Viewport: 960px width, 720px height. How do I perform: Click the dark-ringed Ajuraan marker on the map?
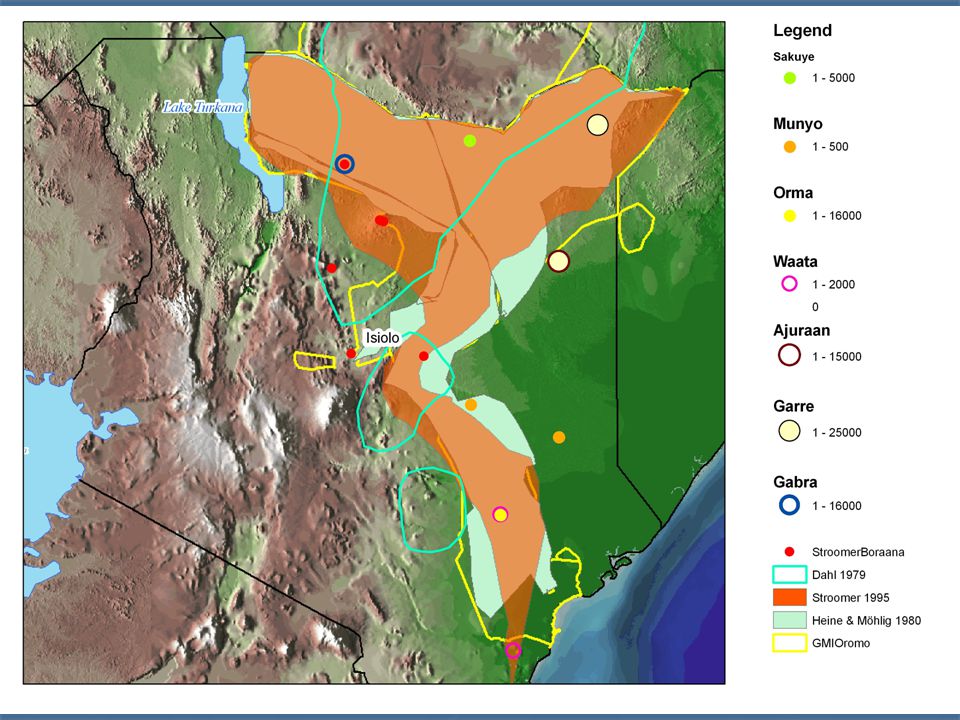point(558,261)
